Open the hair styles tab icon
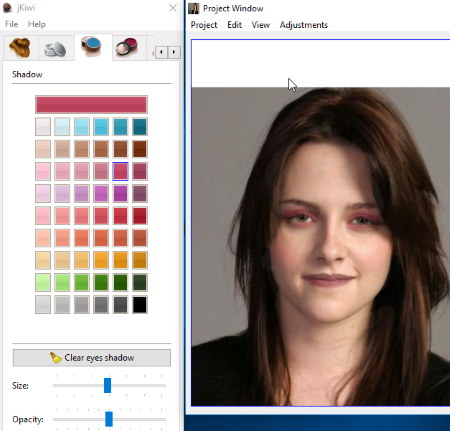This screenshot has height=431, width=450. (20, 48)
